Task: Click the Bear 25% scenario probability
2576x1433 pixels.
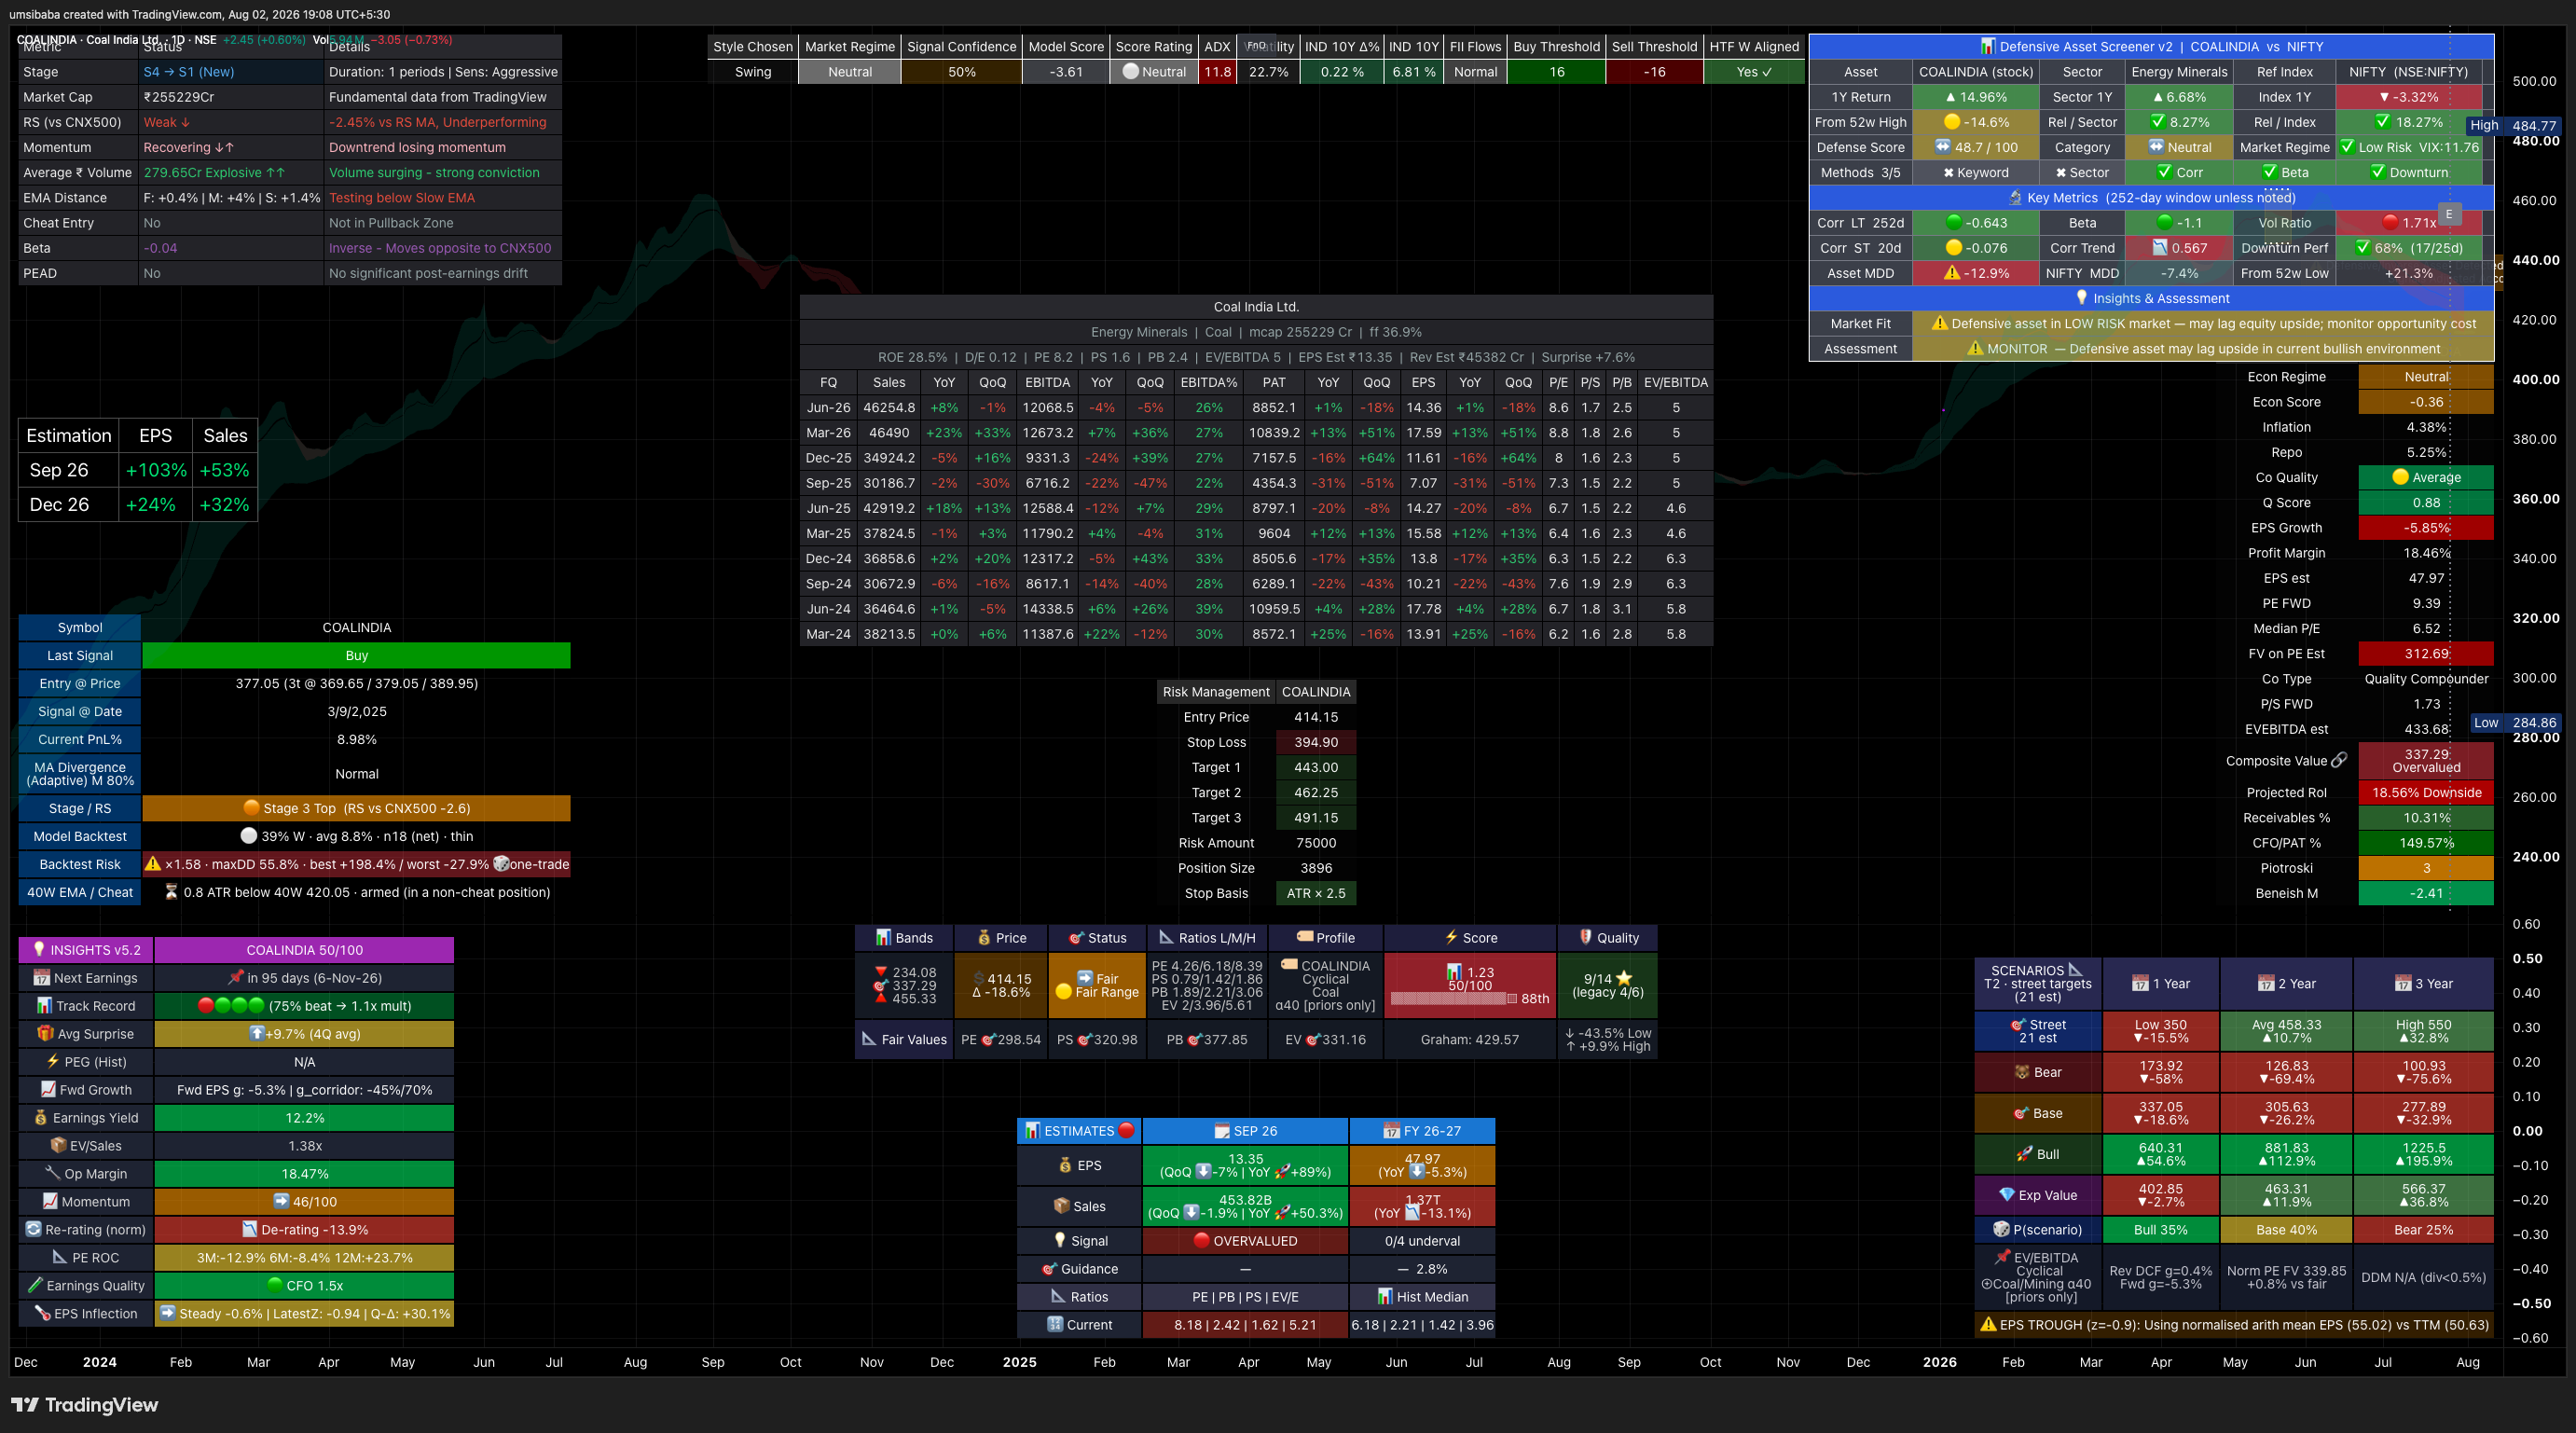Action: (x=2423, y=1229)
